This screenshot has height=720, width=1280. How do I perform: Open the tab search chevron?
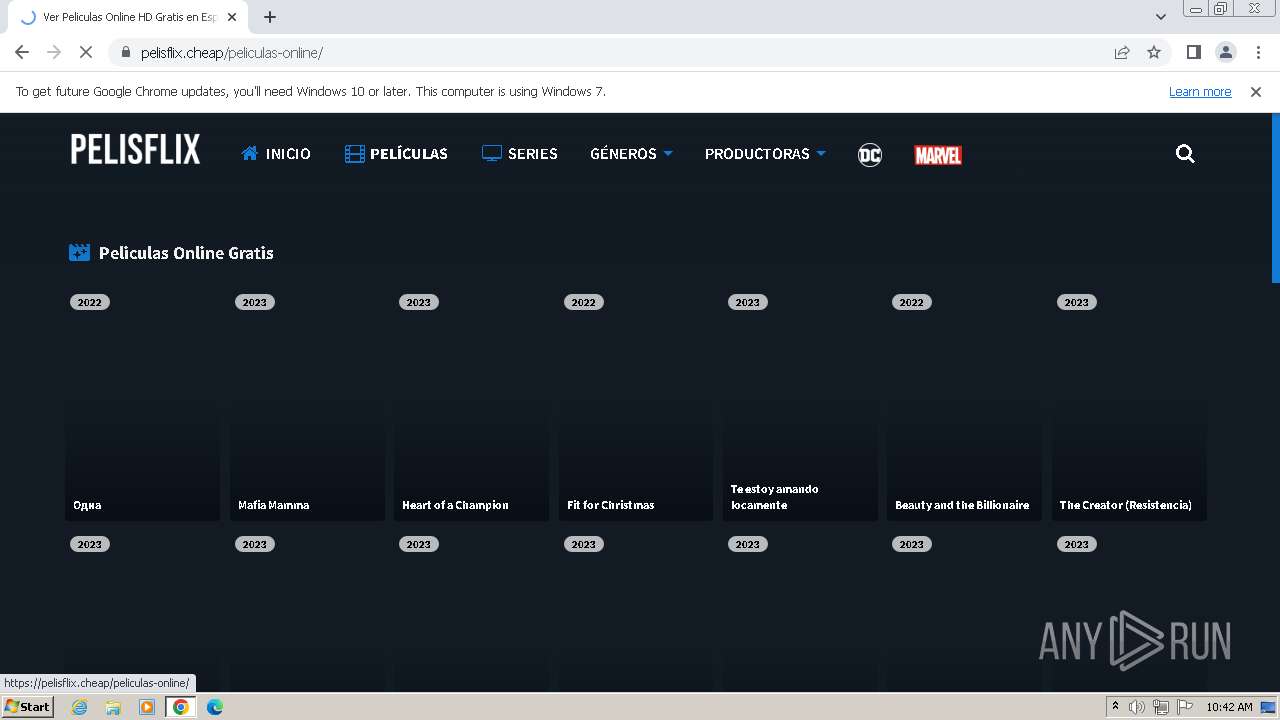pos(1161,17)
